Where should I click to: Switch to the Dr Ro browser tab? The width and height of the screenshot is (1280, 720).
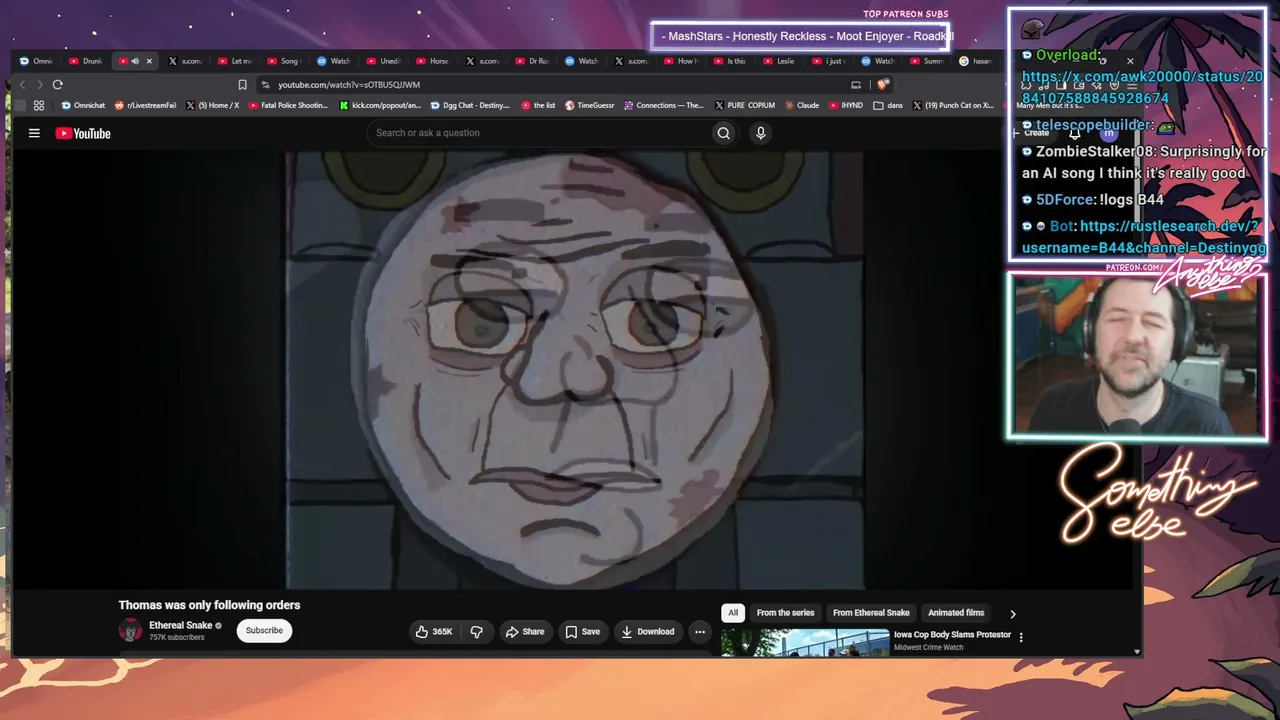pos(534,61)
